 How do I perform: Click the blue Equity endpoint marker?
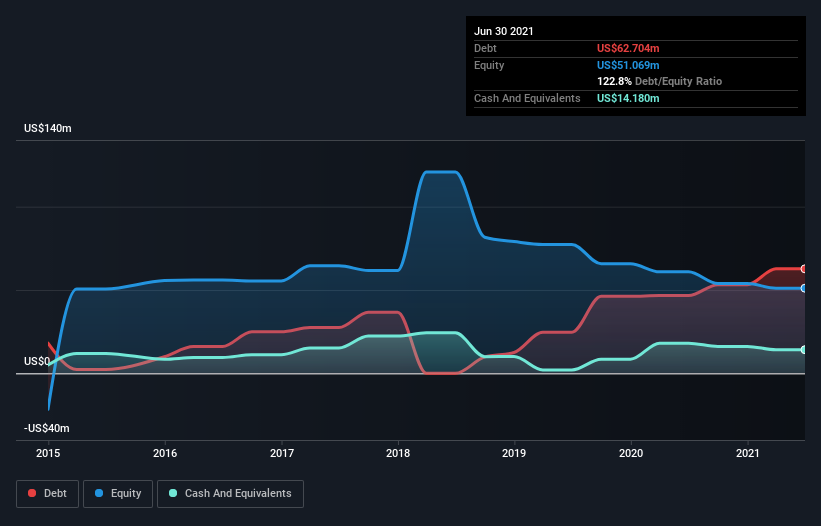click(x=804, y=288)
